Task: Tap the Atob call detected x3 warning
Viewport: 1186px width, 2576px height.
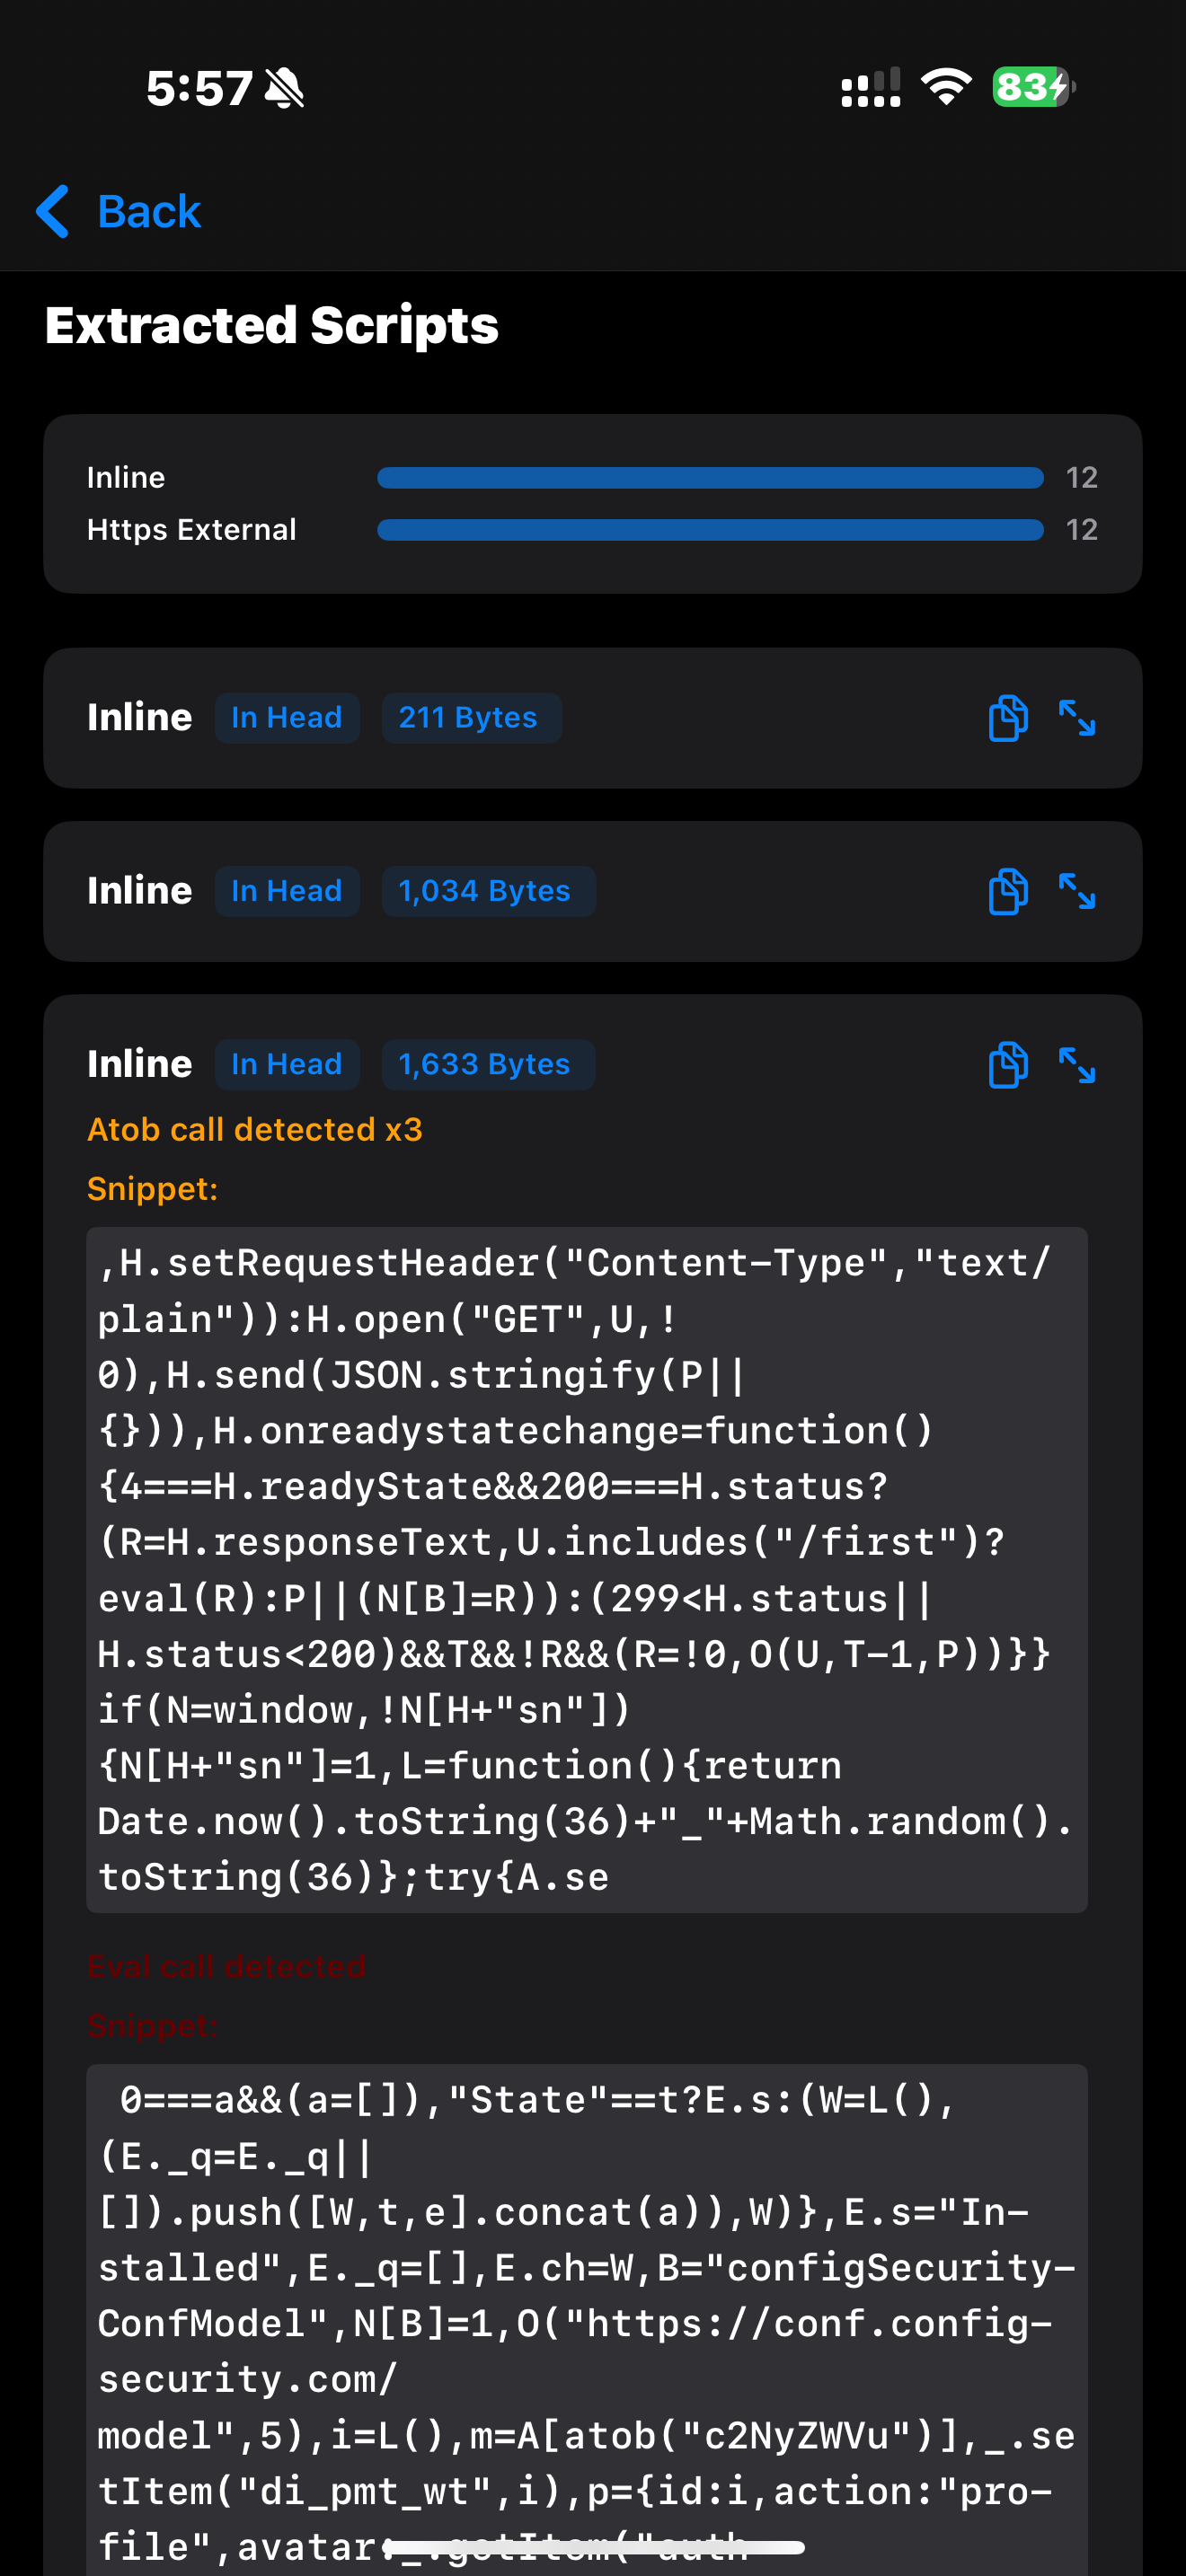Action: 255,1130
